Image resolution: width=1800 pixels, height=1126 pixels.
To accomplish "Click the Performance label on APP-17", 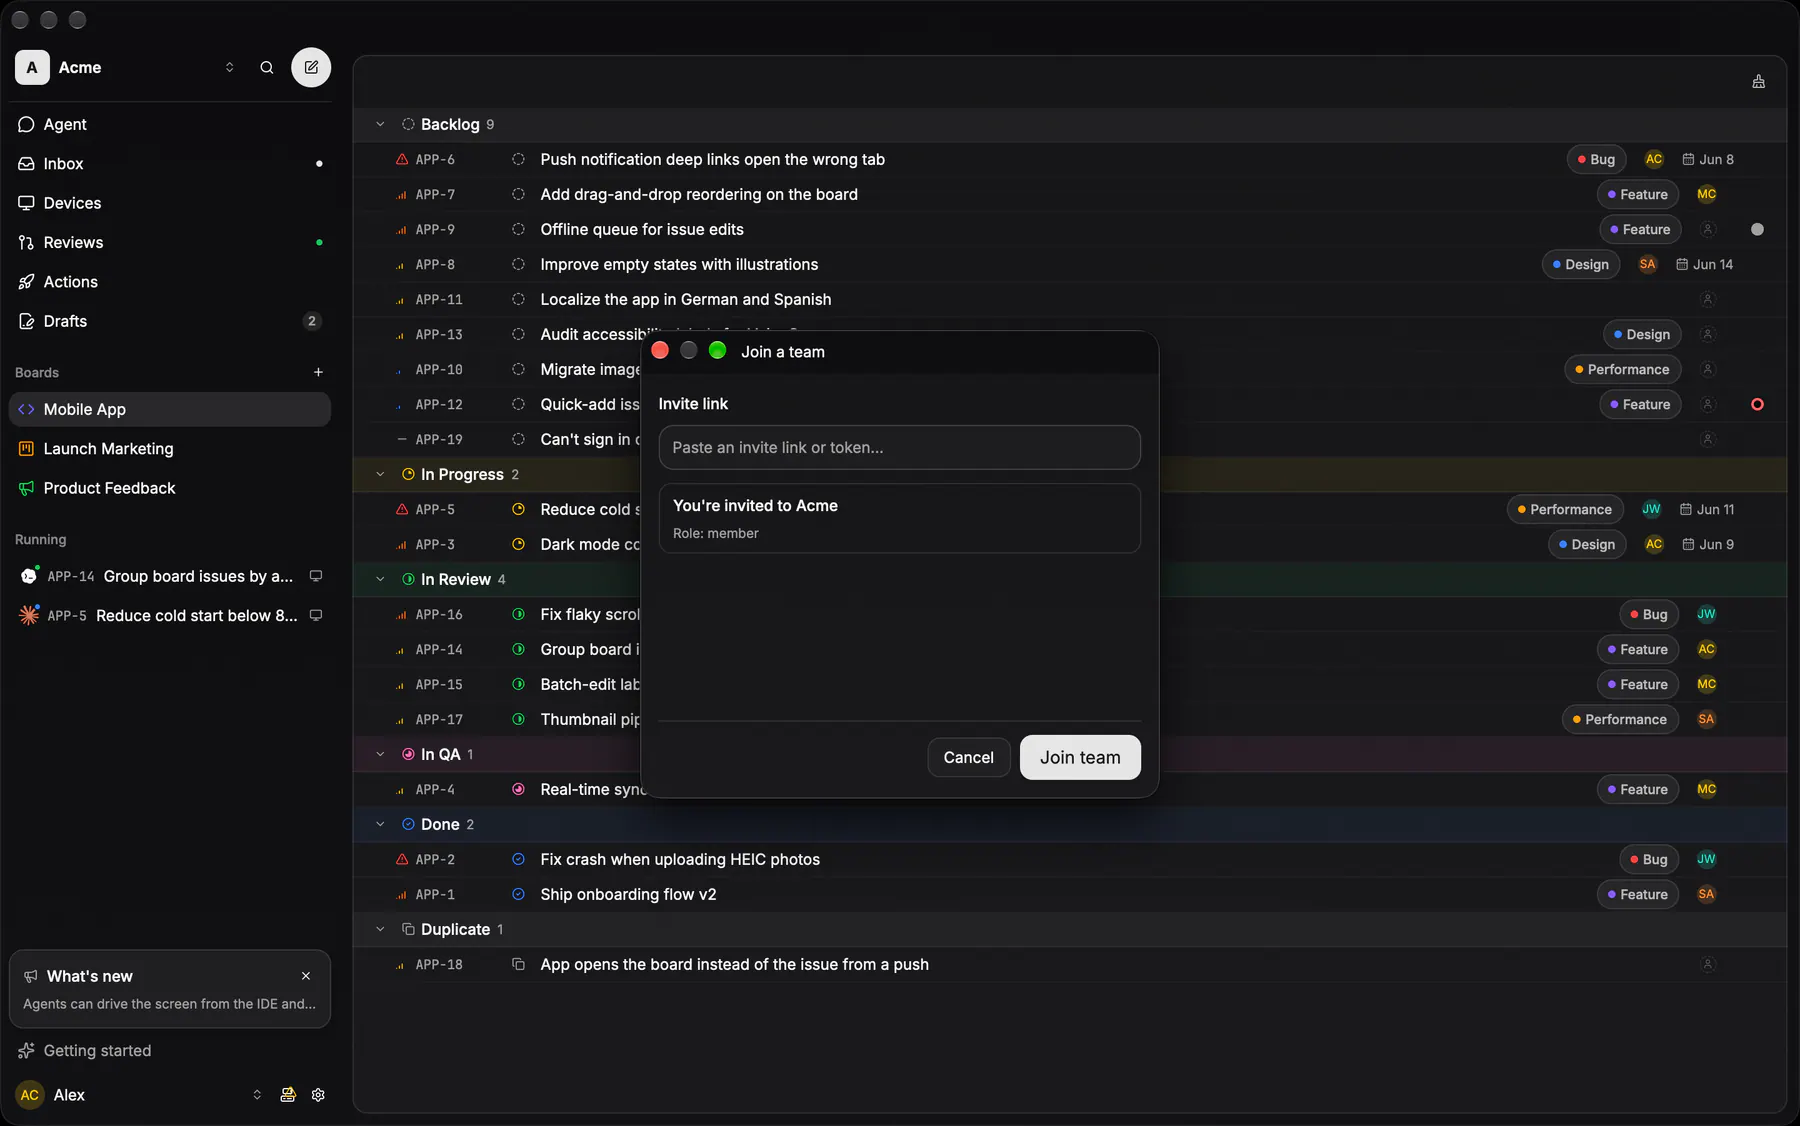I will click(x=1620, y=720).
